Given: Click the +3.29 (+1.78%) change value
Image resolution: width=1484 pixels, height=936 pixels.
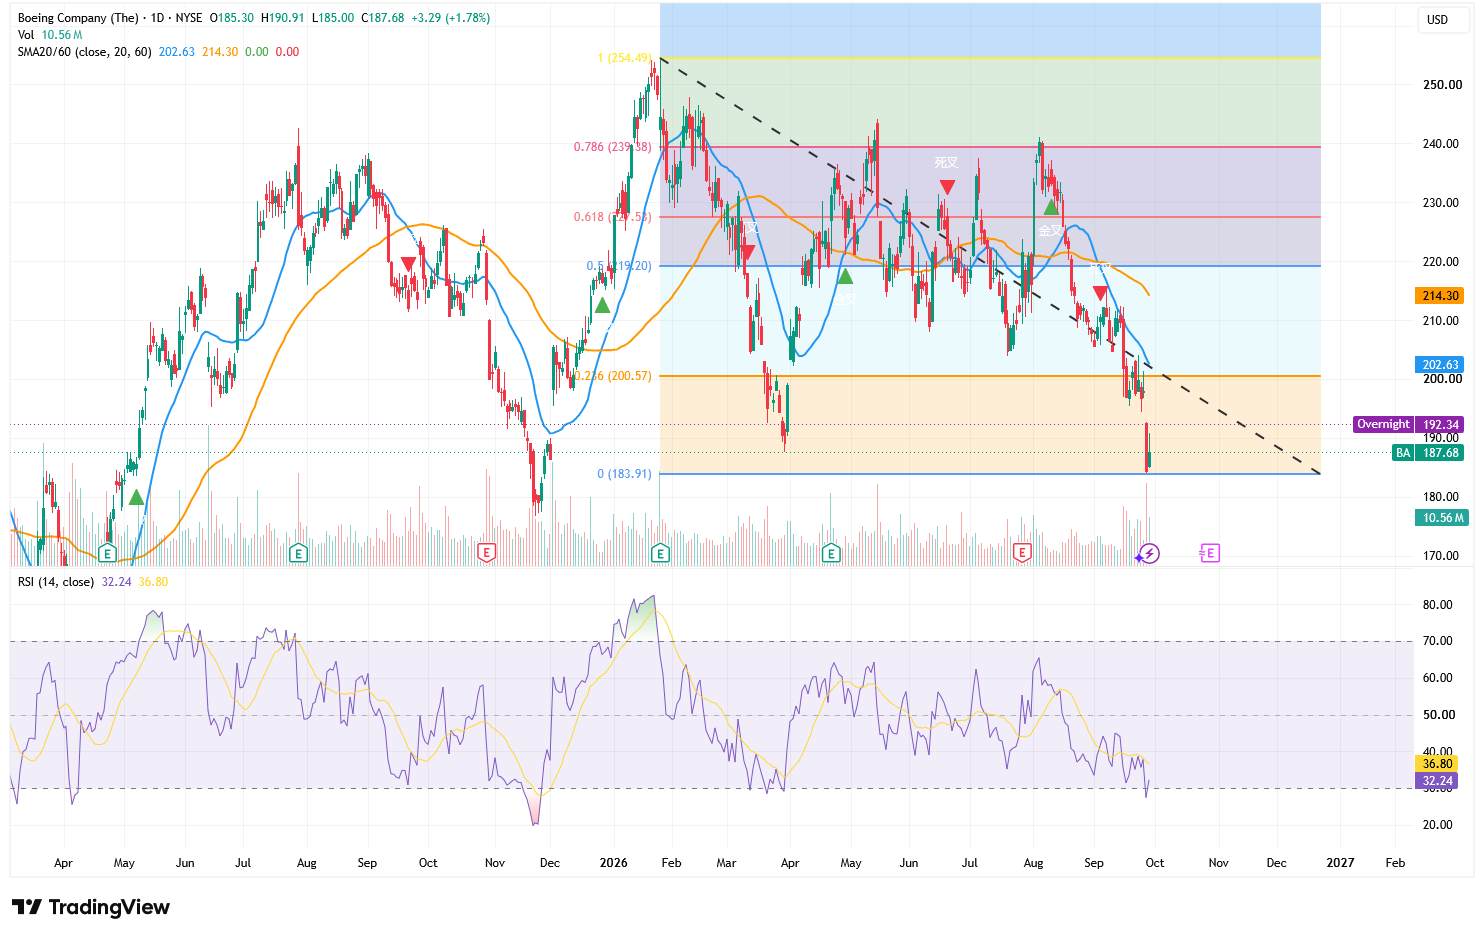Looking at the screenshot, I should coord(450,18).
